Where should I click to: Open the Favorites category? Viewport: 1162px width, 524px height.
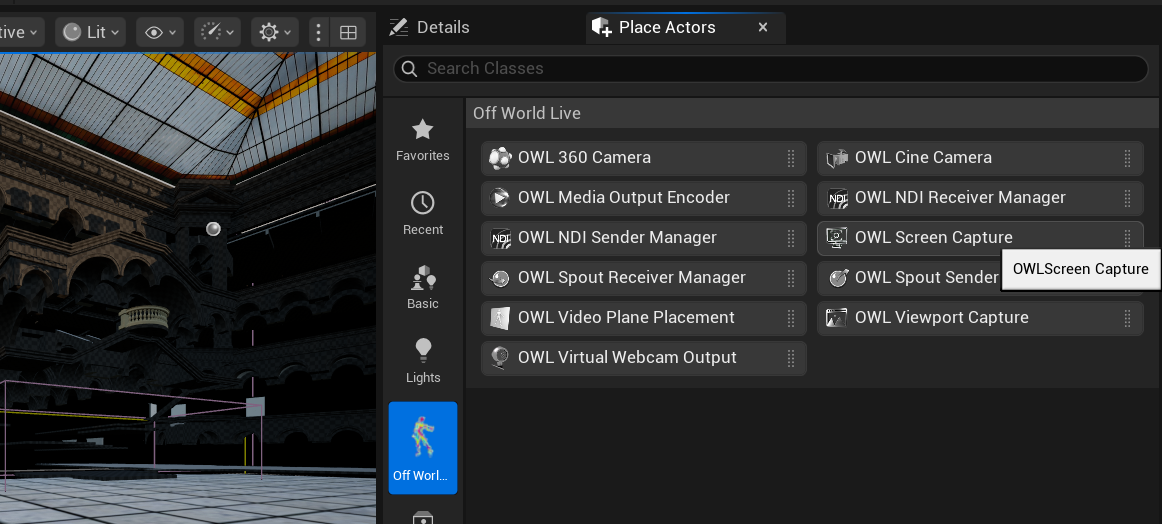(x=422, y=139)
